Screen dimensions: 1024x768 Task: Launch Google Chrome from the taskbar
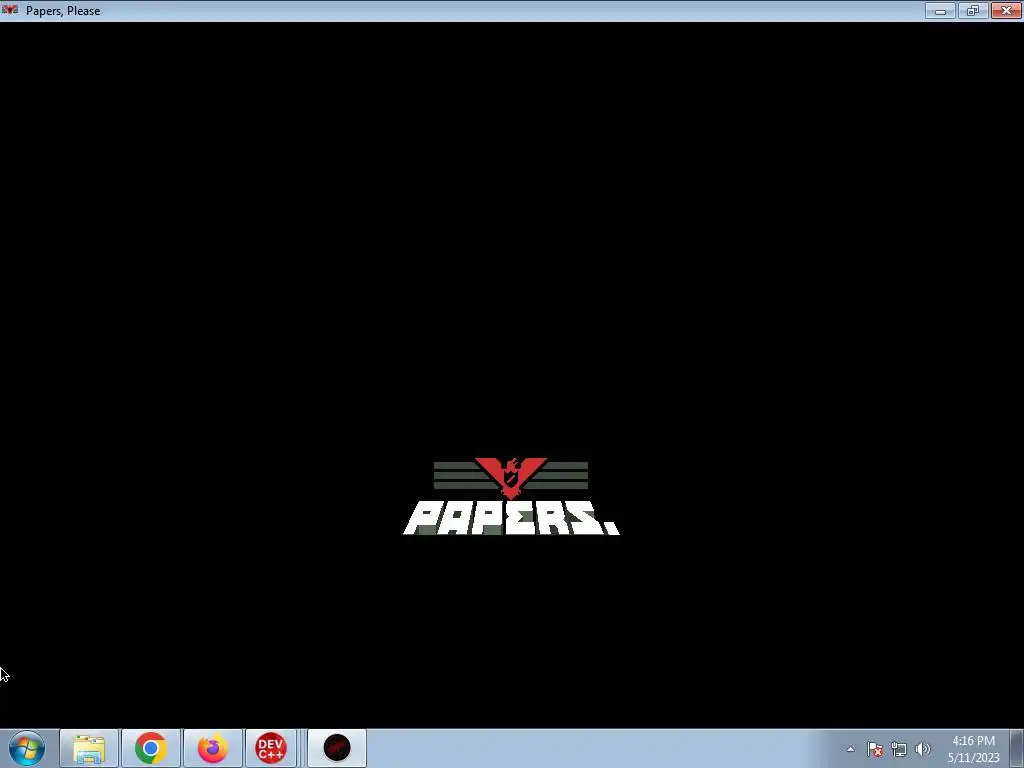pos(151,748)
